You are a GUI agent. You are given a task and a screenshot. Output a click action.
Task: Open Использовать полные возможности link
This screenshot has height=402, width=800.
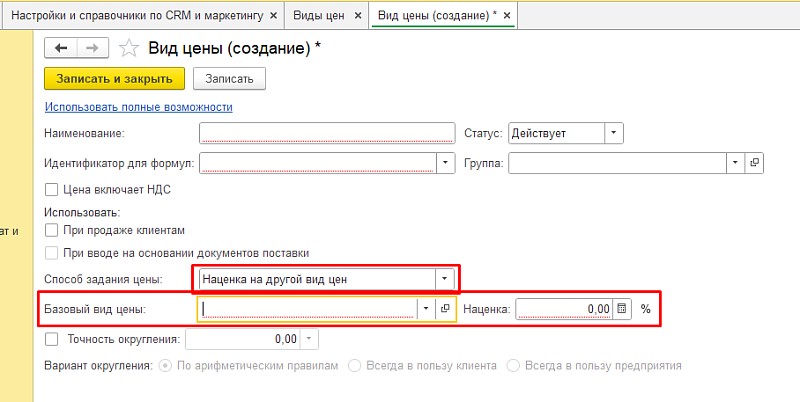point(138,107)
